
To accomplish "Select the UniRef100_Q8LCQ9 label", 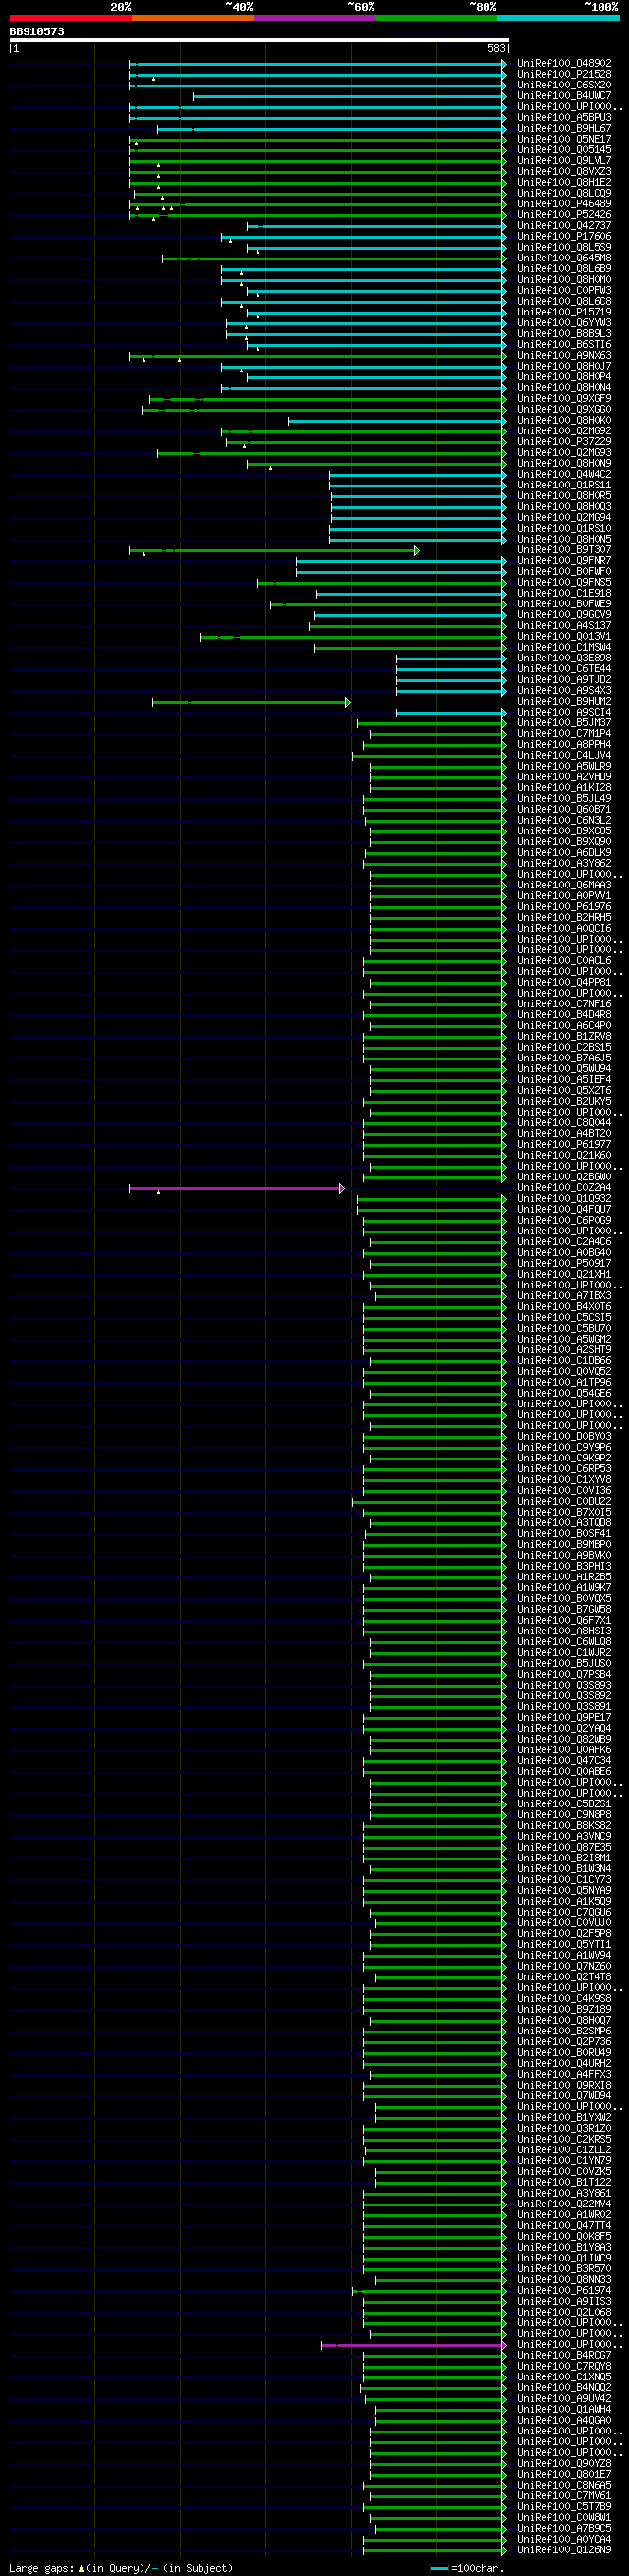I will pyautogui.click(x=564, y=194).
